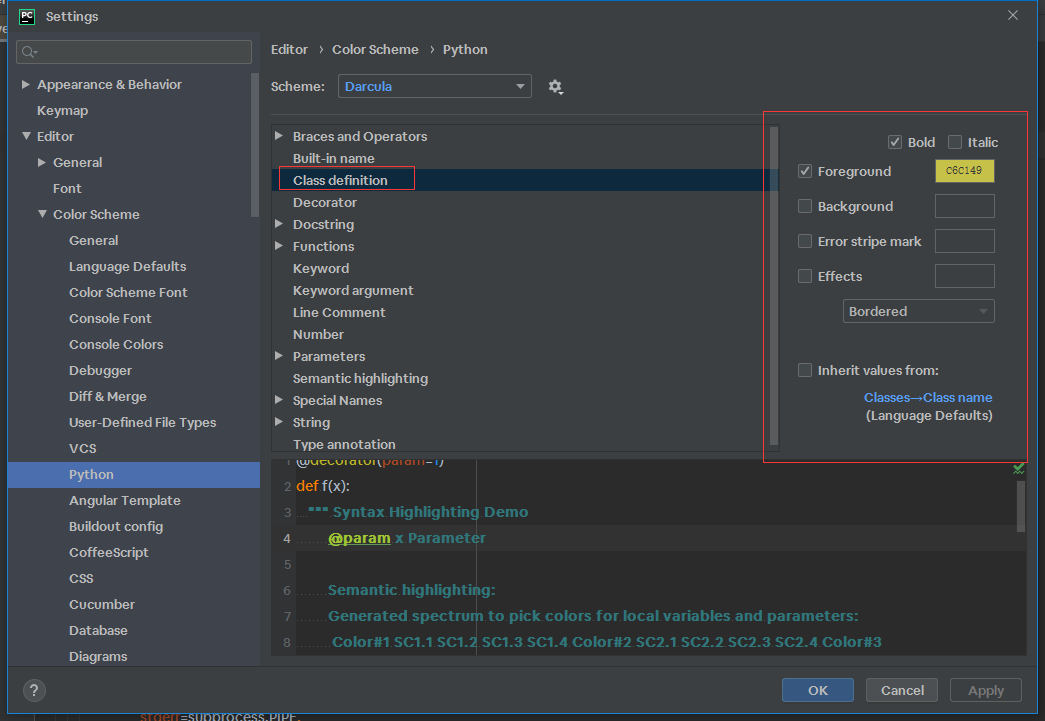Expand Braces and Operators group
Screen dimensions: 1045x721
[279, 135]
